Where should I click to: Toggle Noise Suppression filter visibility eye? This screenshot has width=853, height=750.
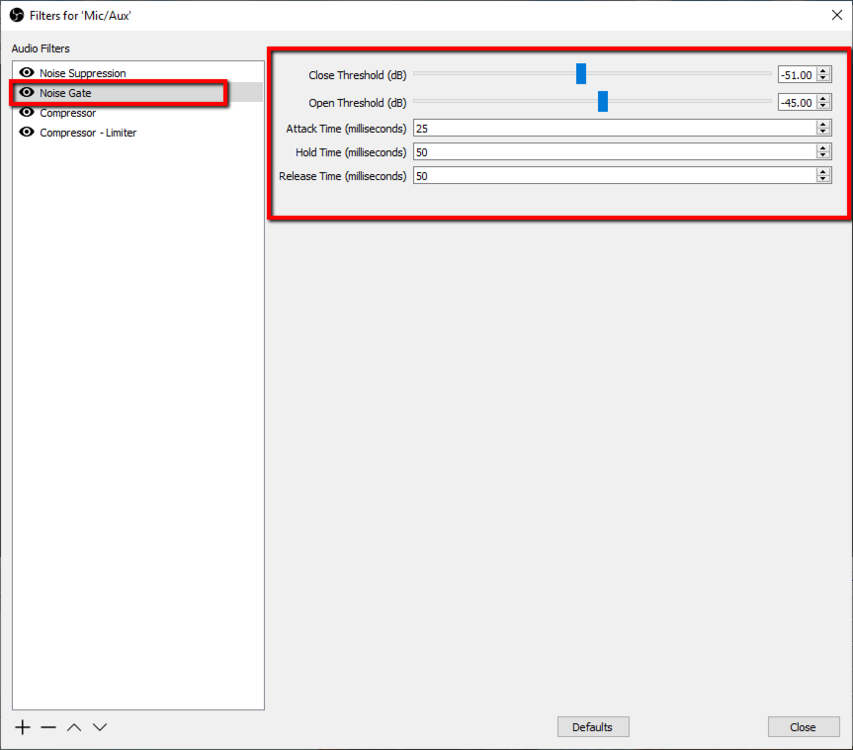point(27,73)
